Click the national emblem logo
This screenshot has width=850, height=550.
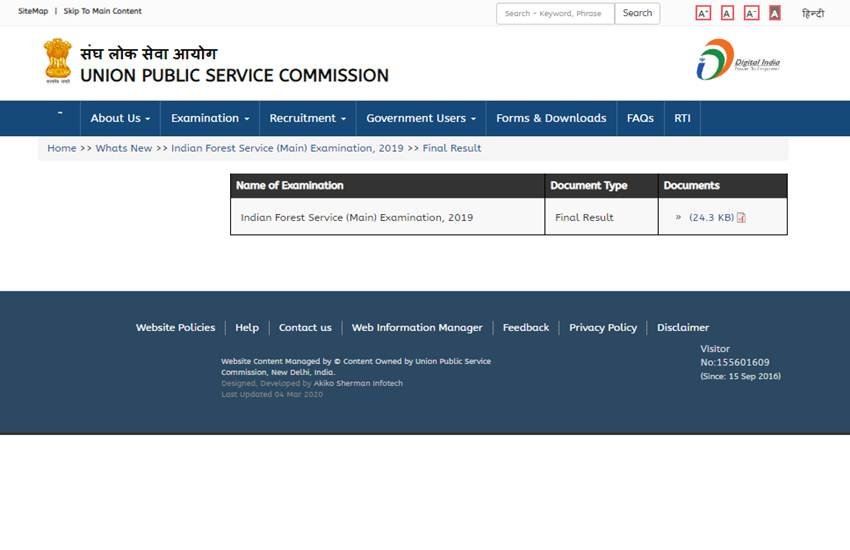pos(58,60)
